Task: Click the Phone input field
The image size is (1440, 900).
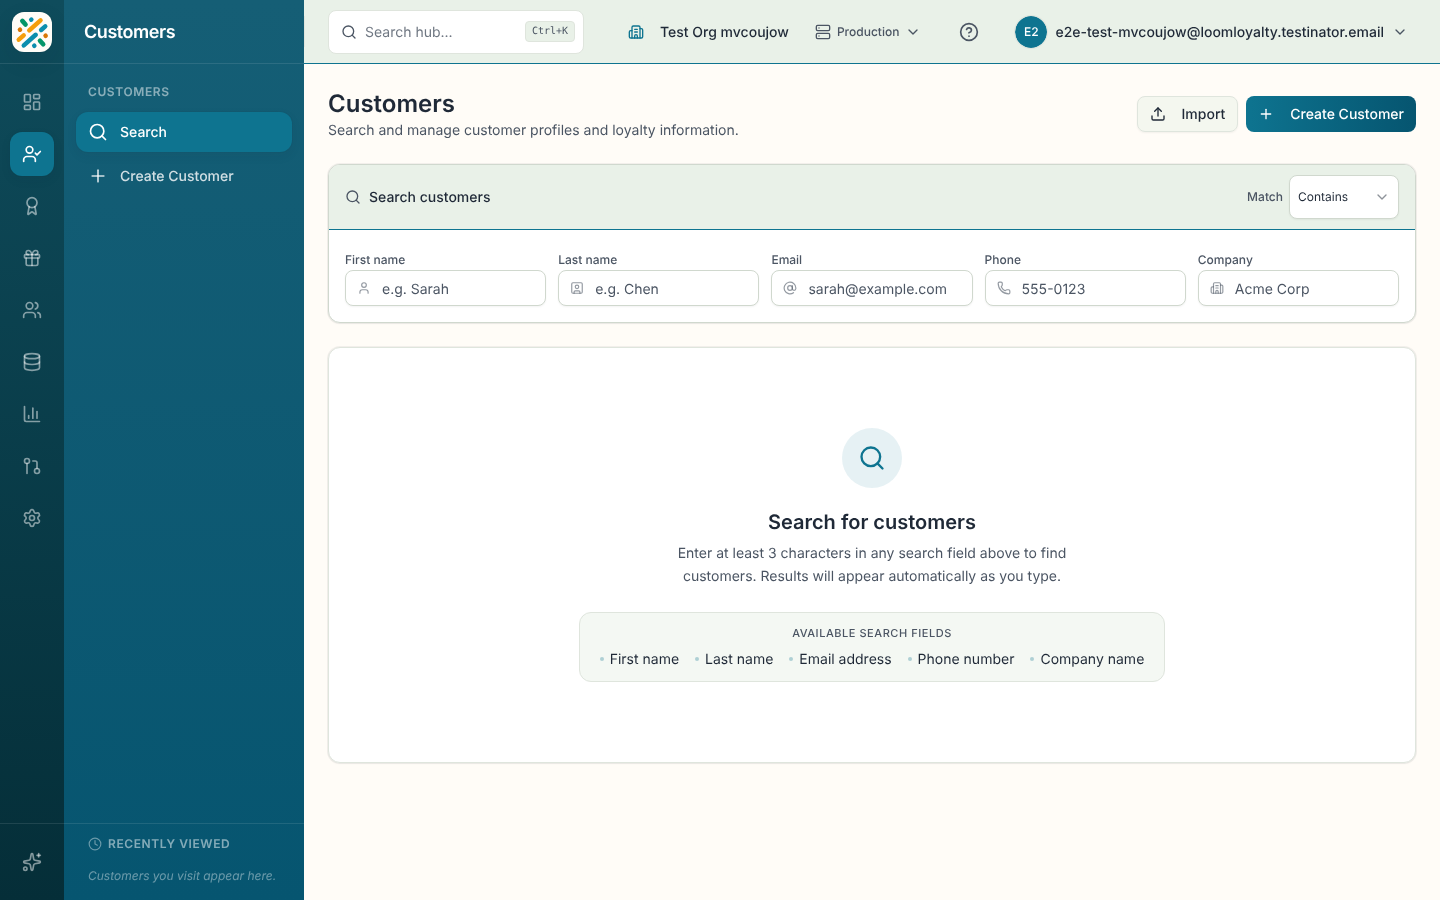Action: (1085, 289)
